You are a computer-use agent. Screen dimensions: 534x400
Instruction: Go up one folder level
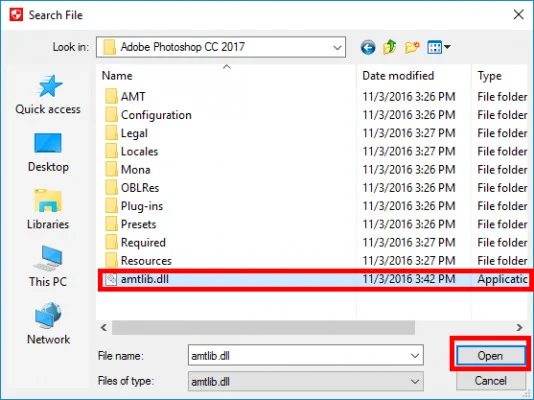[x=390, y=47]
